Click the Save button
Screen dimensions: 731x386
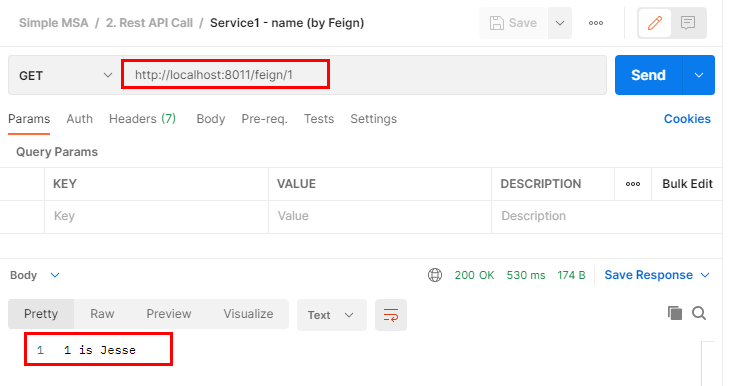point(513,23)
